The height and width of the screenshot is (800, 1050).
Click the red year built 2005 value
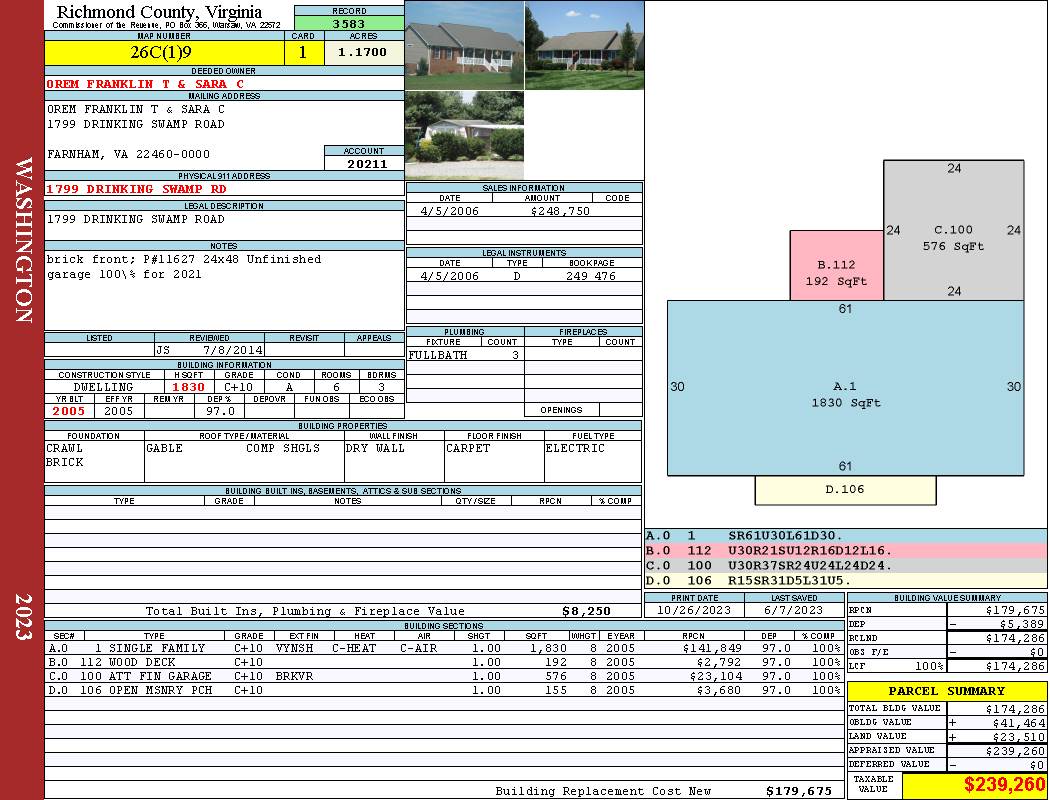click(69, 411)
